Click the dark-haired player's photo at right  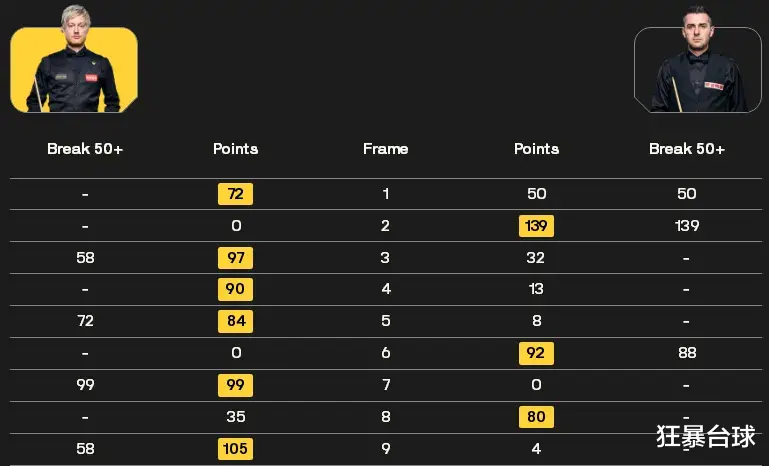(x=697, y=60)
